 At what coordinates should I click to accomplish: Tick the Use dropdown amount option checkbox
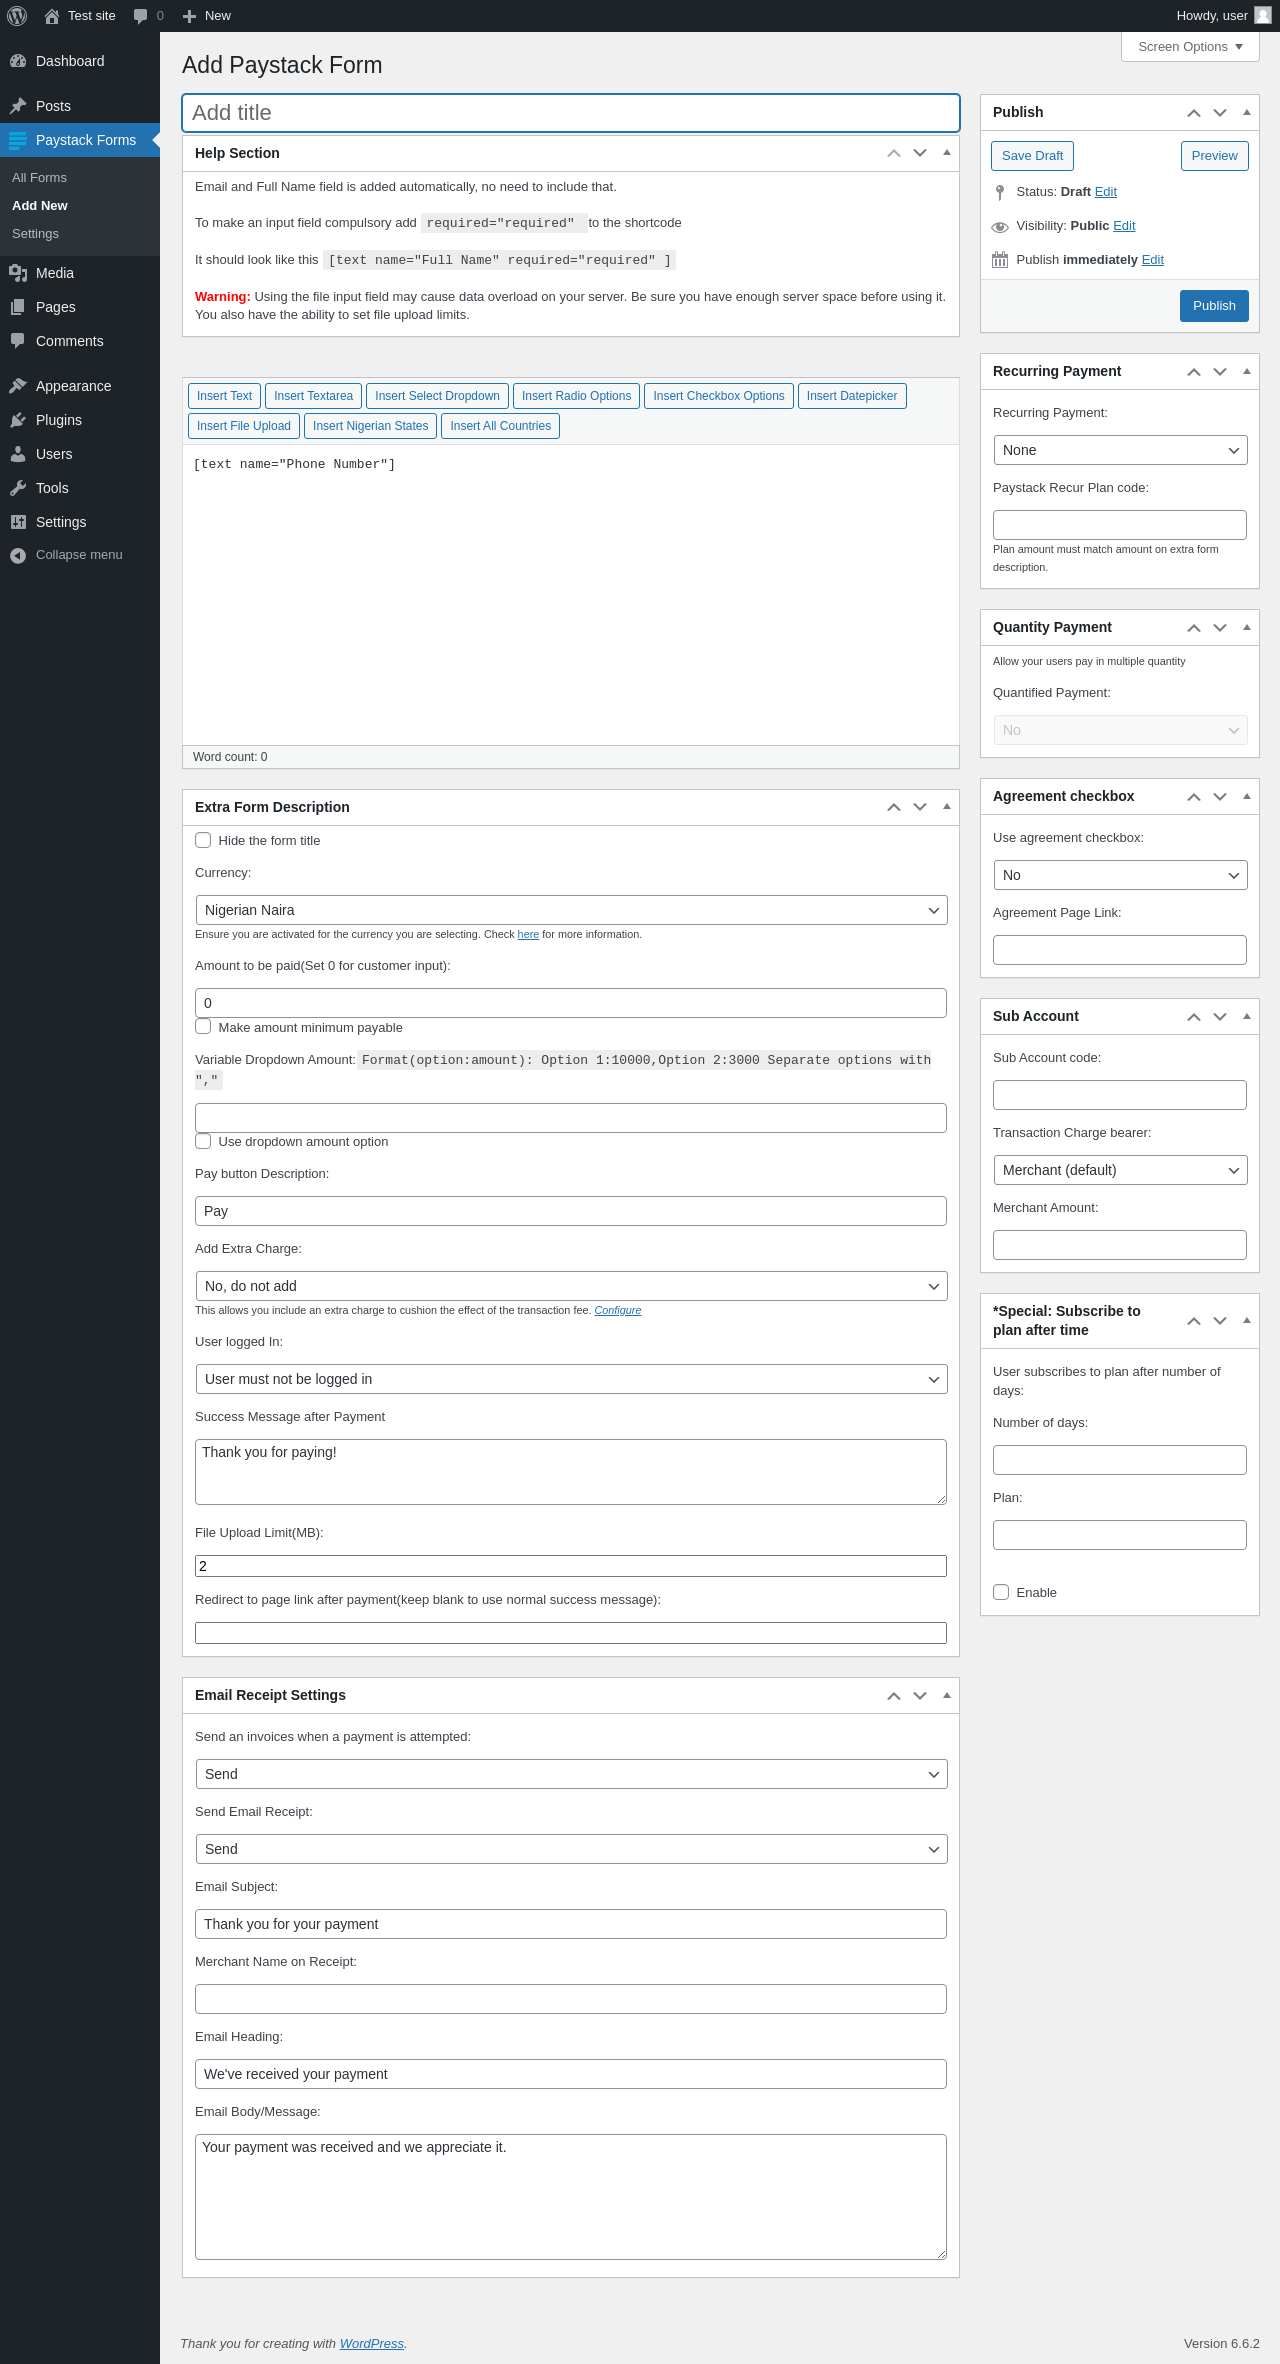(203, 1141)
